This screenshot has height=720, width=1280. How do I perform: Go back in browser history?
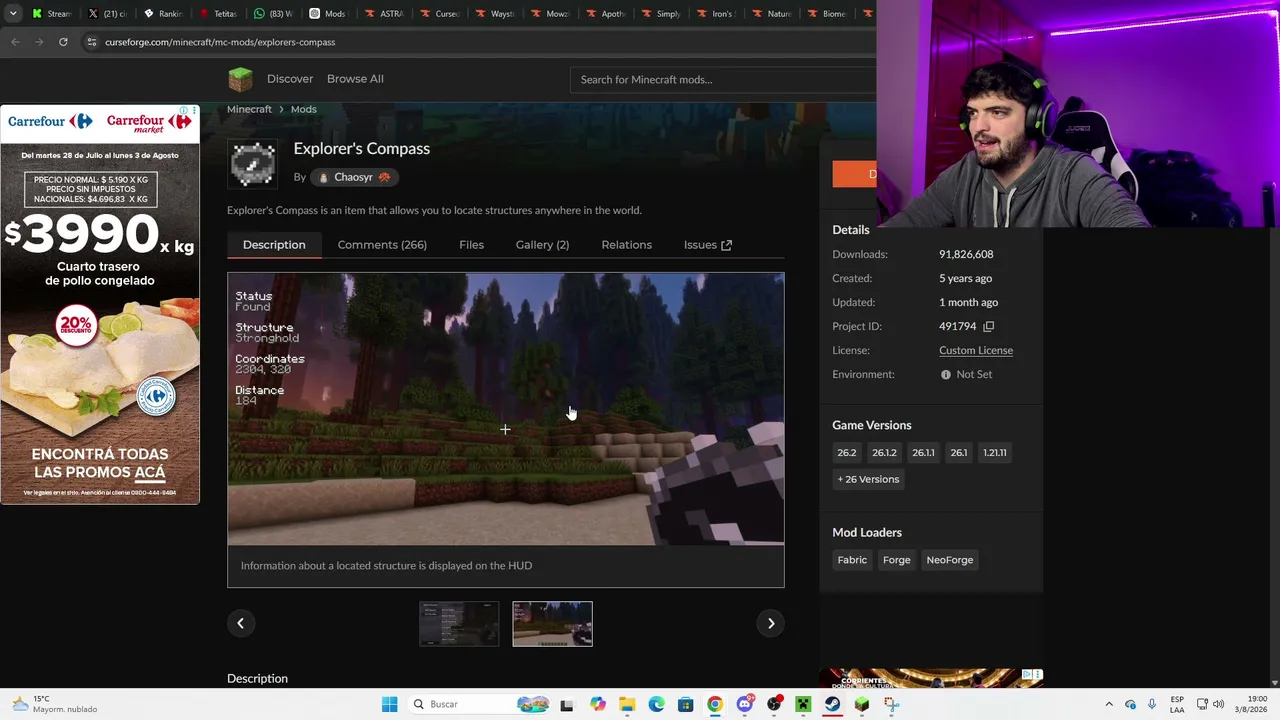15,42
